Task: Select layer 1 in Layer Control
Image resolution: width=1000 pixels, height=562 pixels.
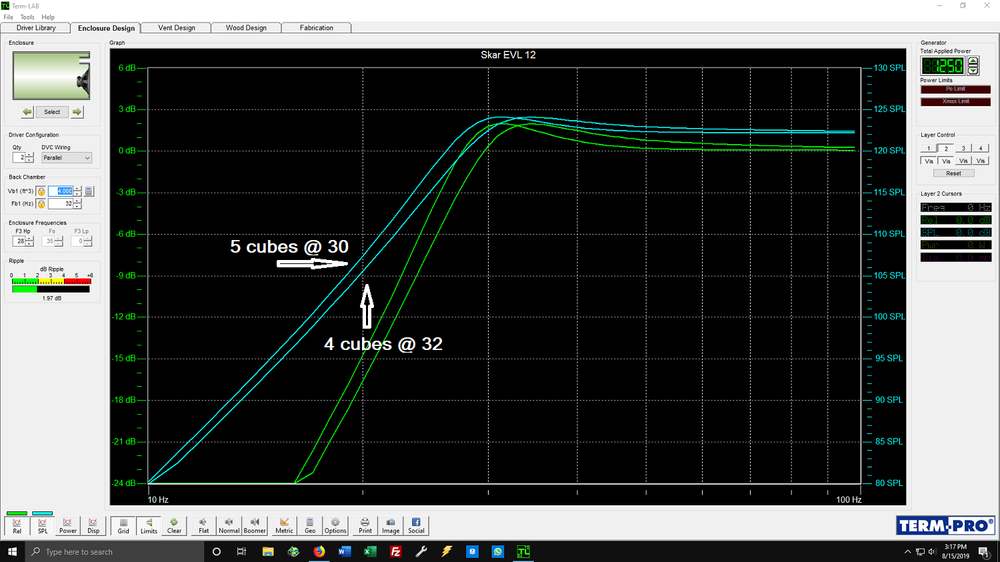Action: [x=929, y=148]
